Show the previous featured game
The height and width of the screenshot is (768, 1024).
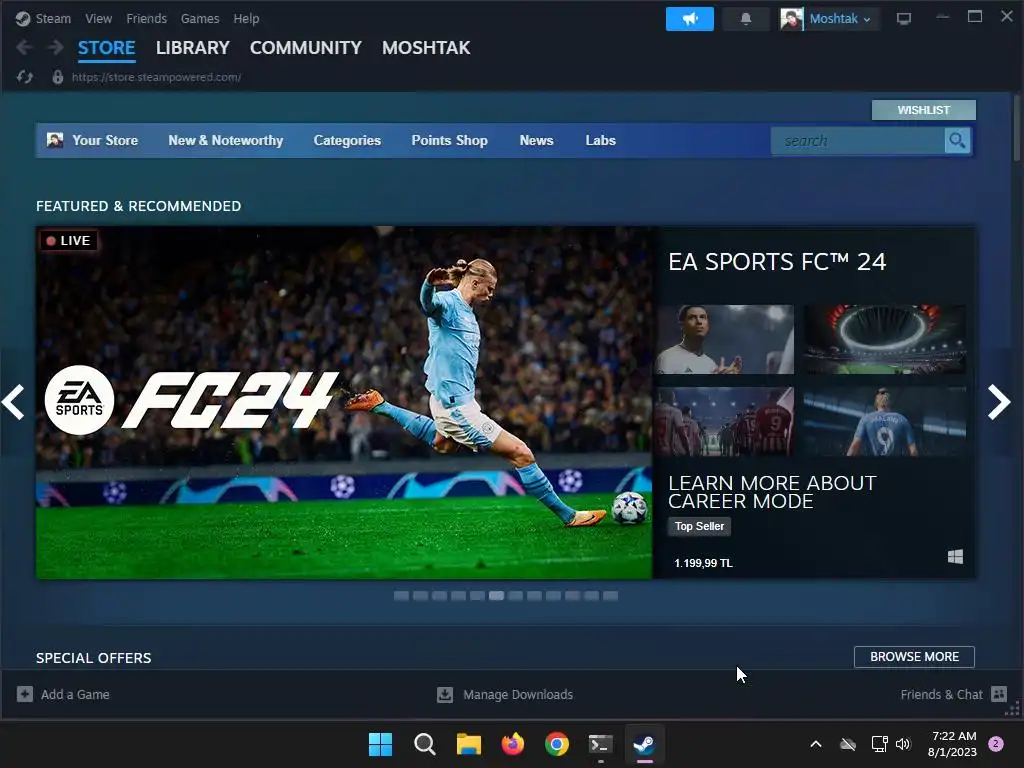coord(13,402)
